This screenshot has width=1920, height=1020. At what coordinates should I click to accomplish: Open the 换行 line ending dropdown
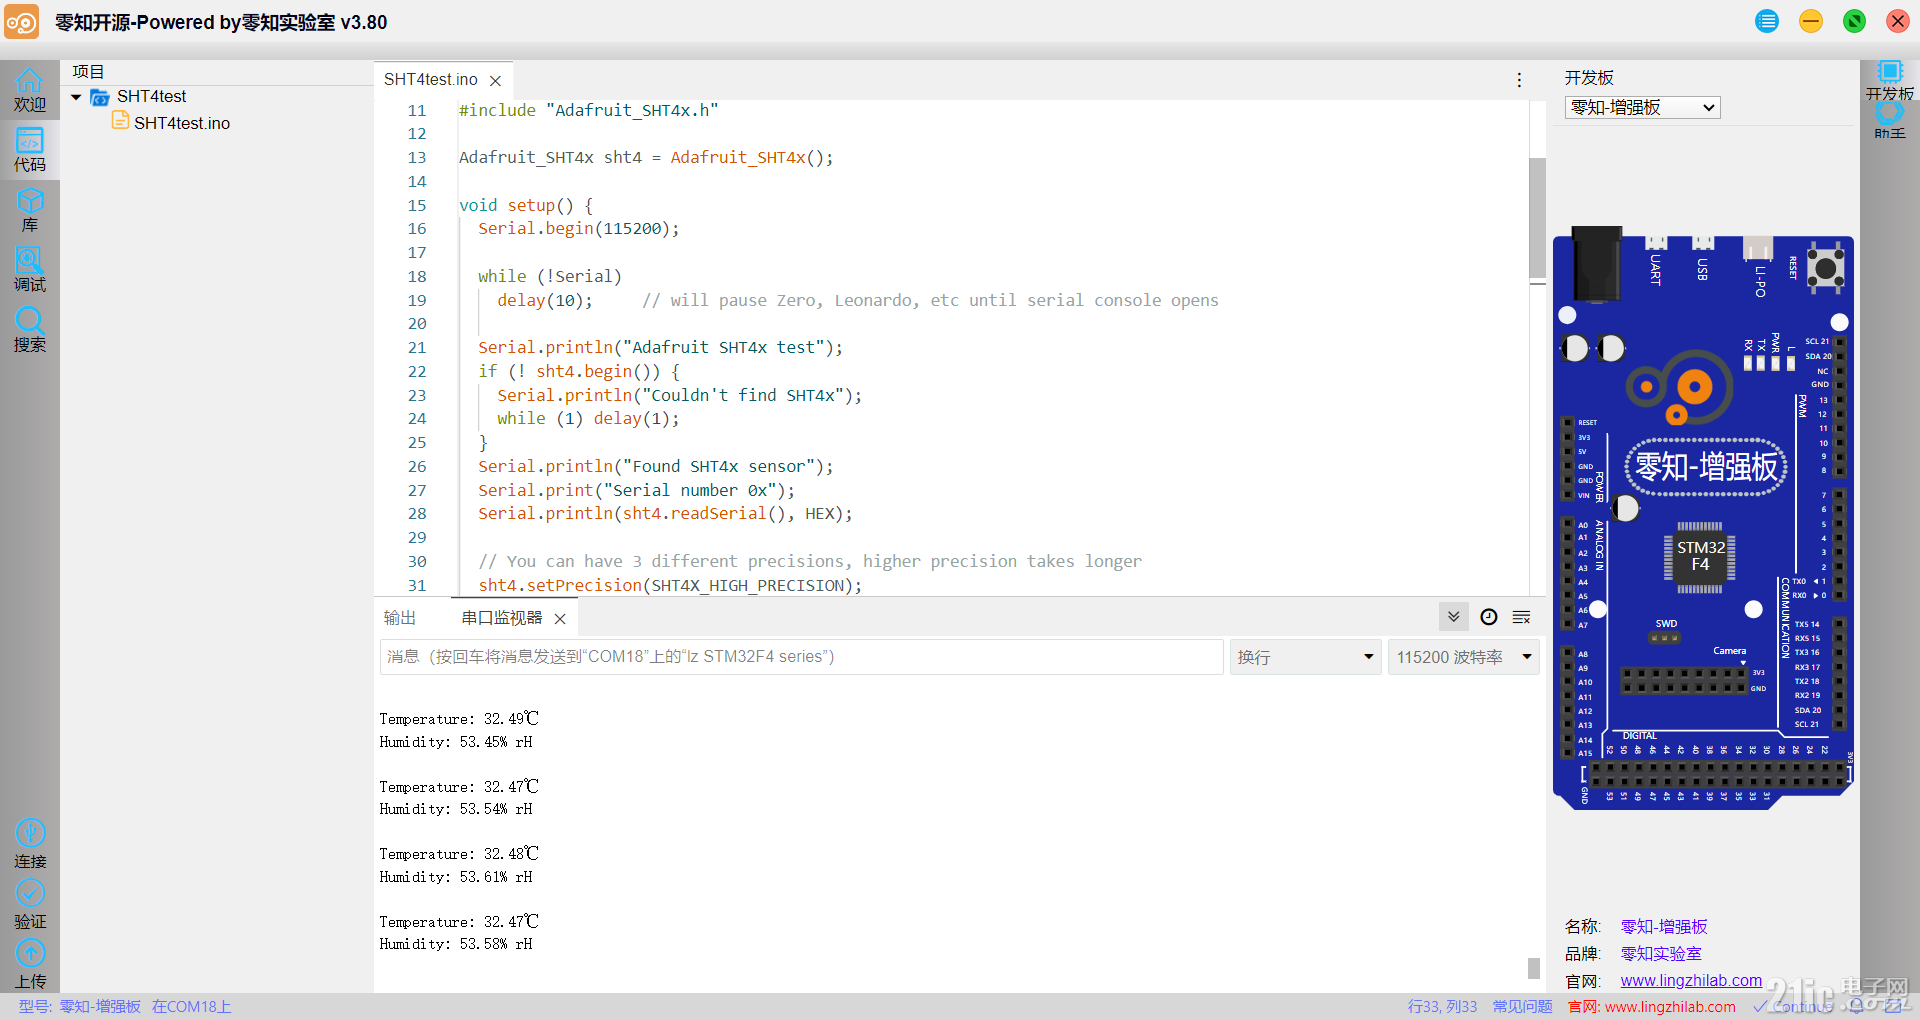1305,657
